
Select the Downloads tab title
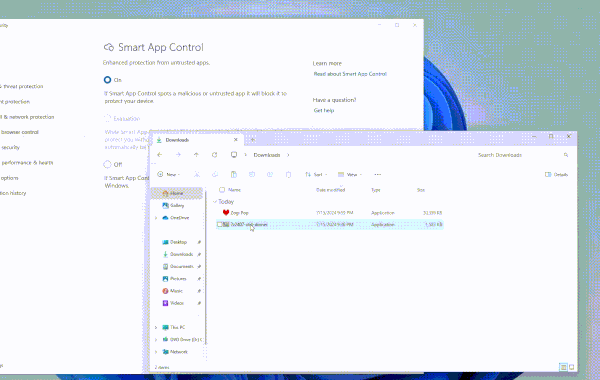(x=177, y=140)
